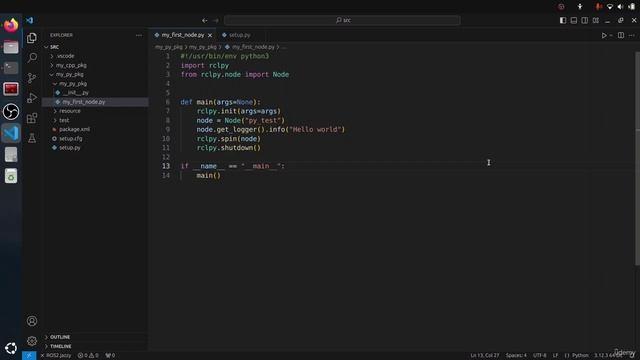The height and width of the screenshot is (360, 640).
Task: Open setup.cfg in the explorer
Action: [x=70, y=139]
